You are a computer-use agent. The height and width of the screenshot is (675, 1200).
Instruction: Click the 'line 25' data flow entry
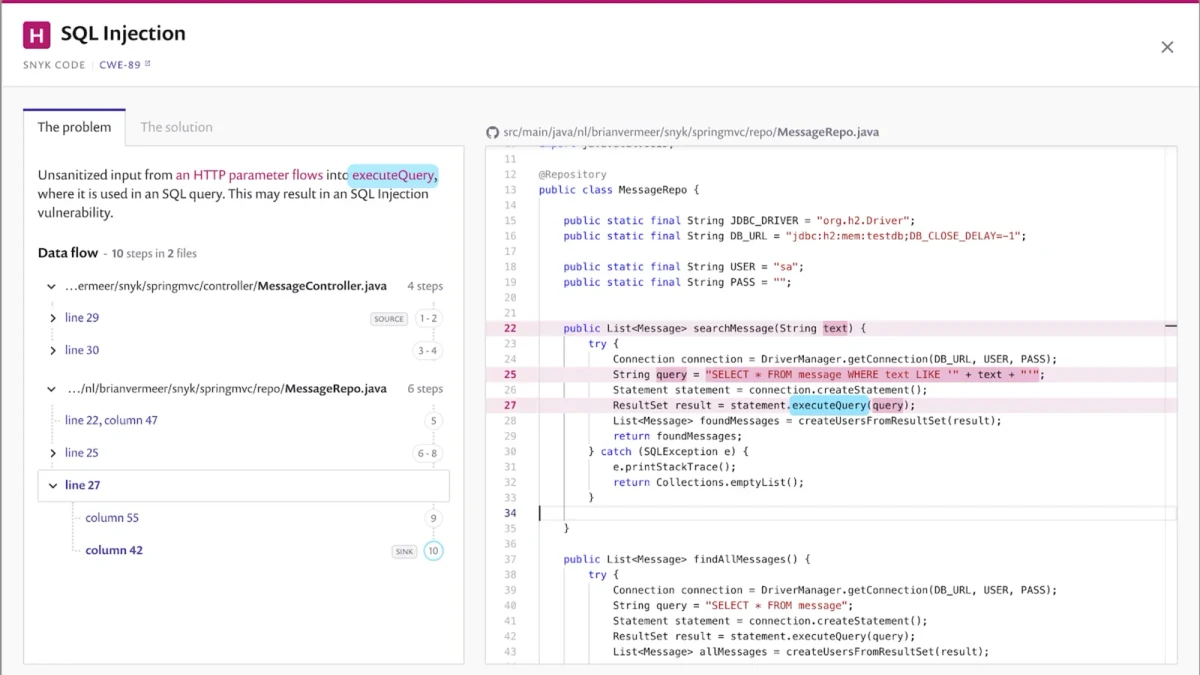82,453
